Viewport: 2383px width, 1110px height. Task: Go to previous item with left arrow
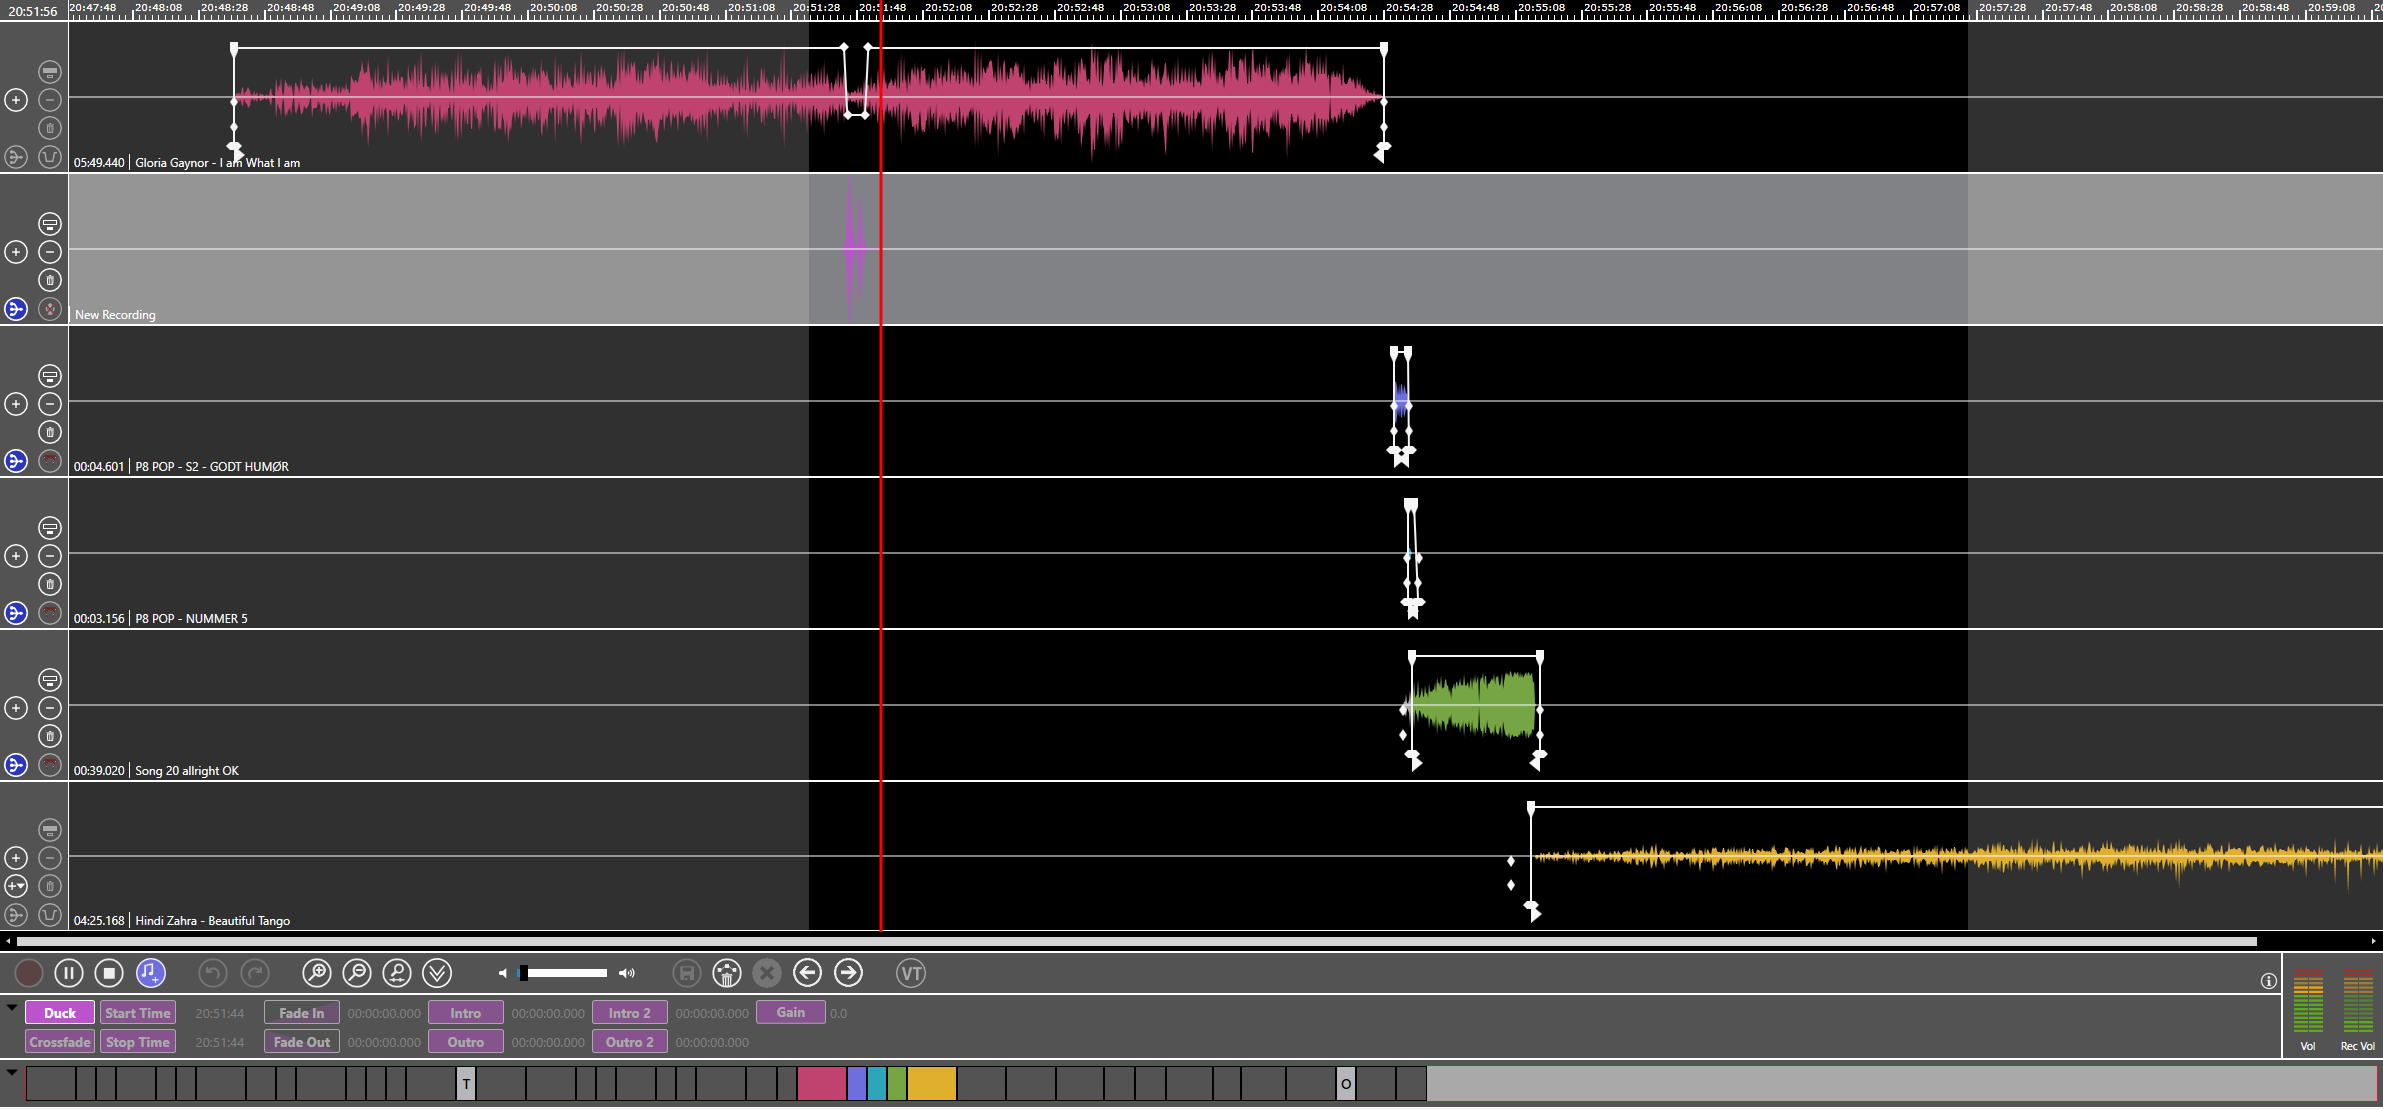click(x=807, y=973)
